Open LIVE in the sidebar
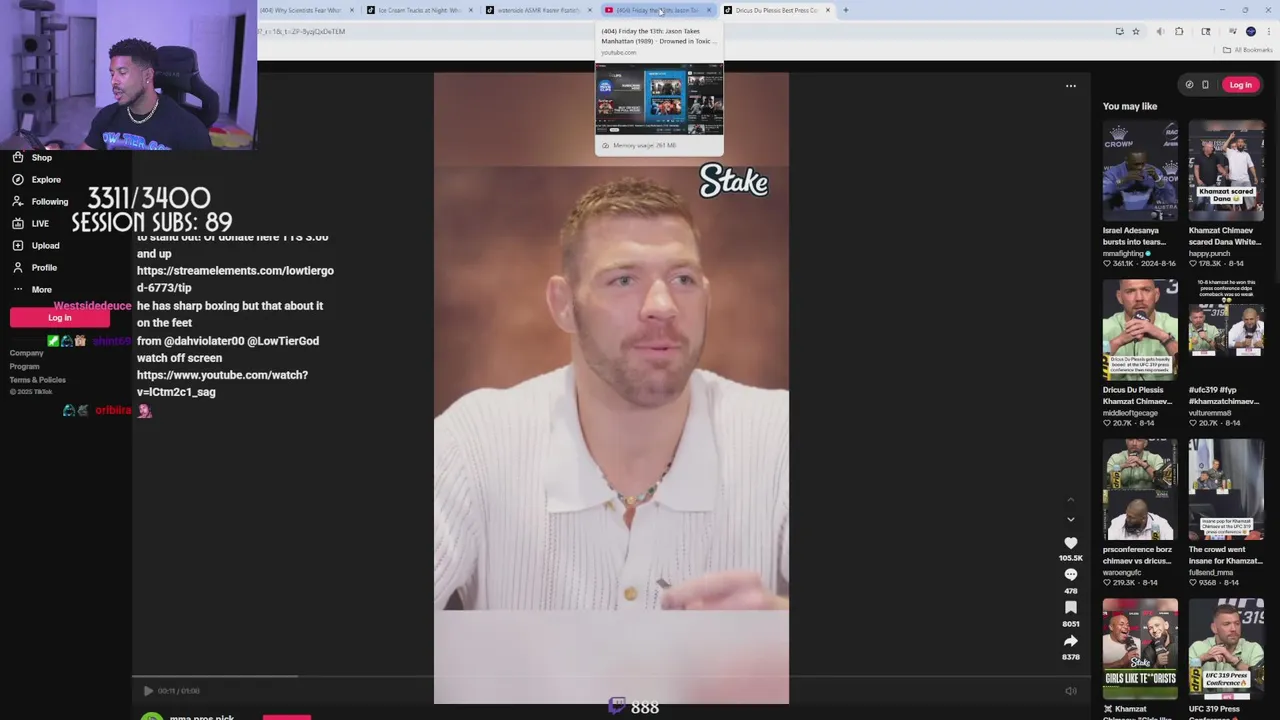Image resolution: width=1280 pixels, height=720 pixels. pyautogui.click(x=40, y=224)
